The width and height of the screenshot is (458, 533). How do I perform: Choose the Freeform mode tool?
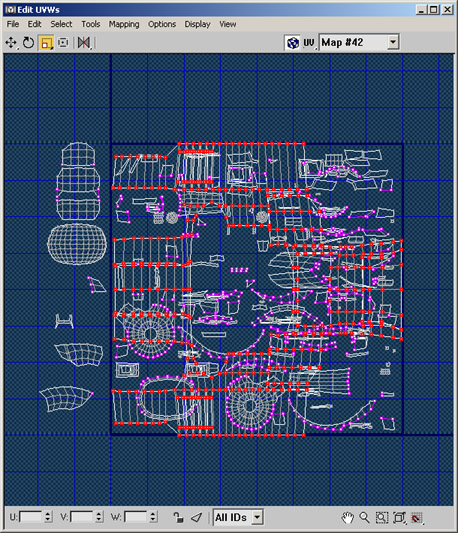tap(63, 43)
